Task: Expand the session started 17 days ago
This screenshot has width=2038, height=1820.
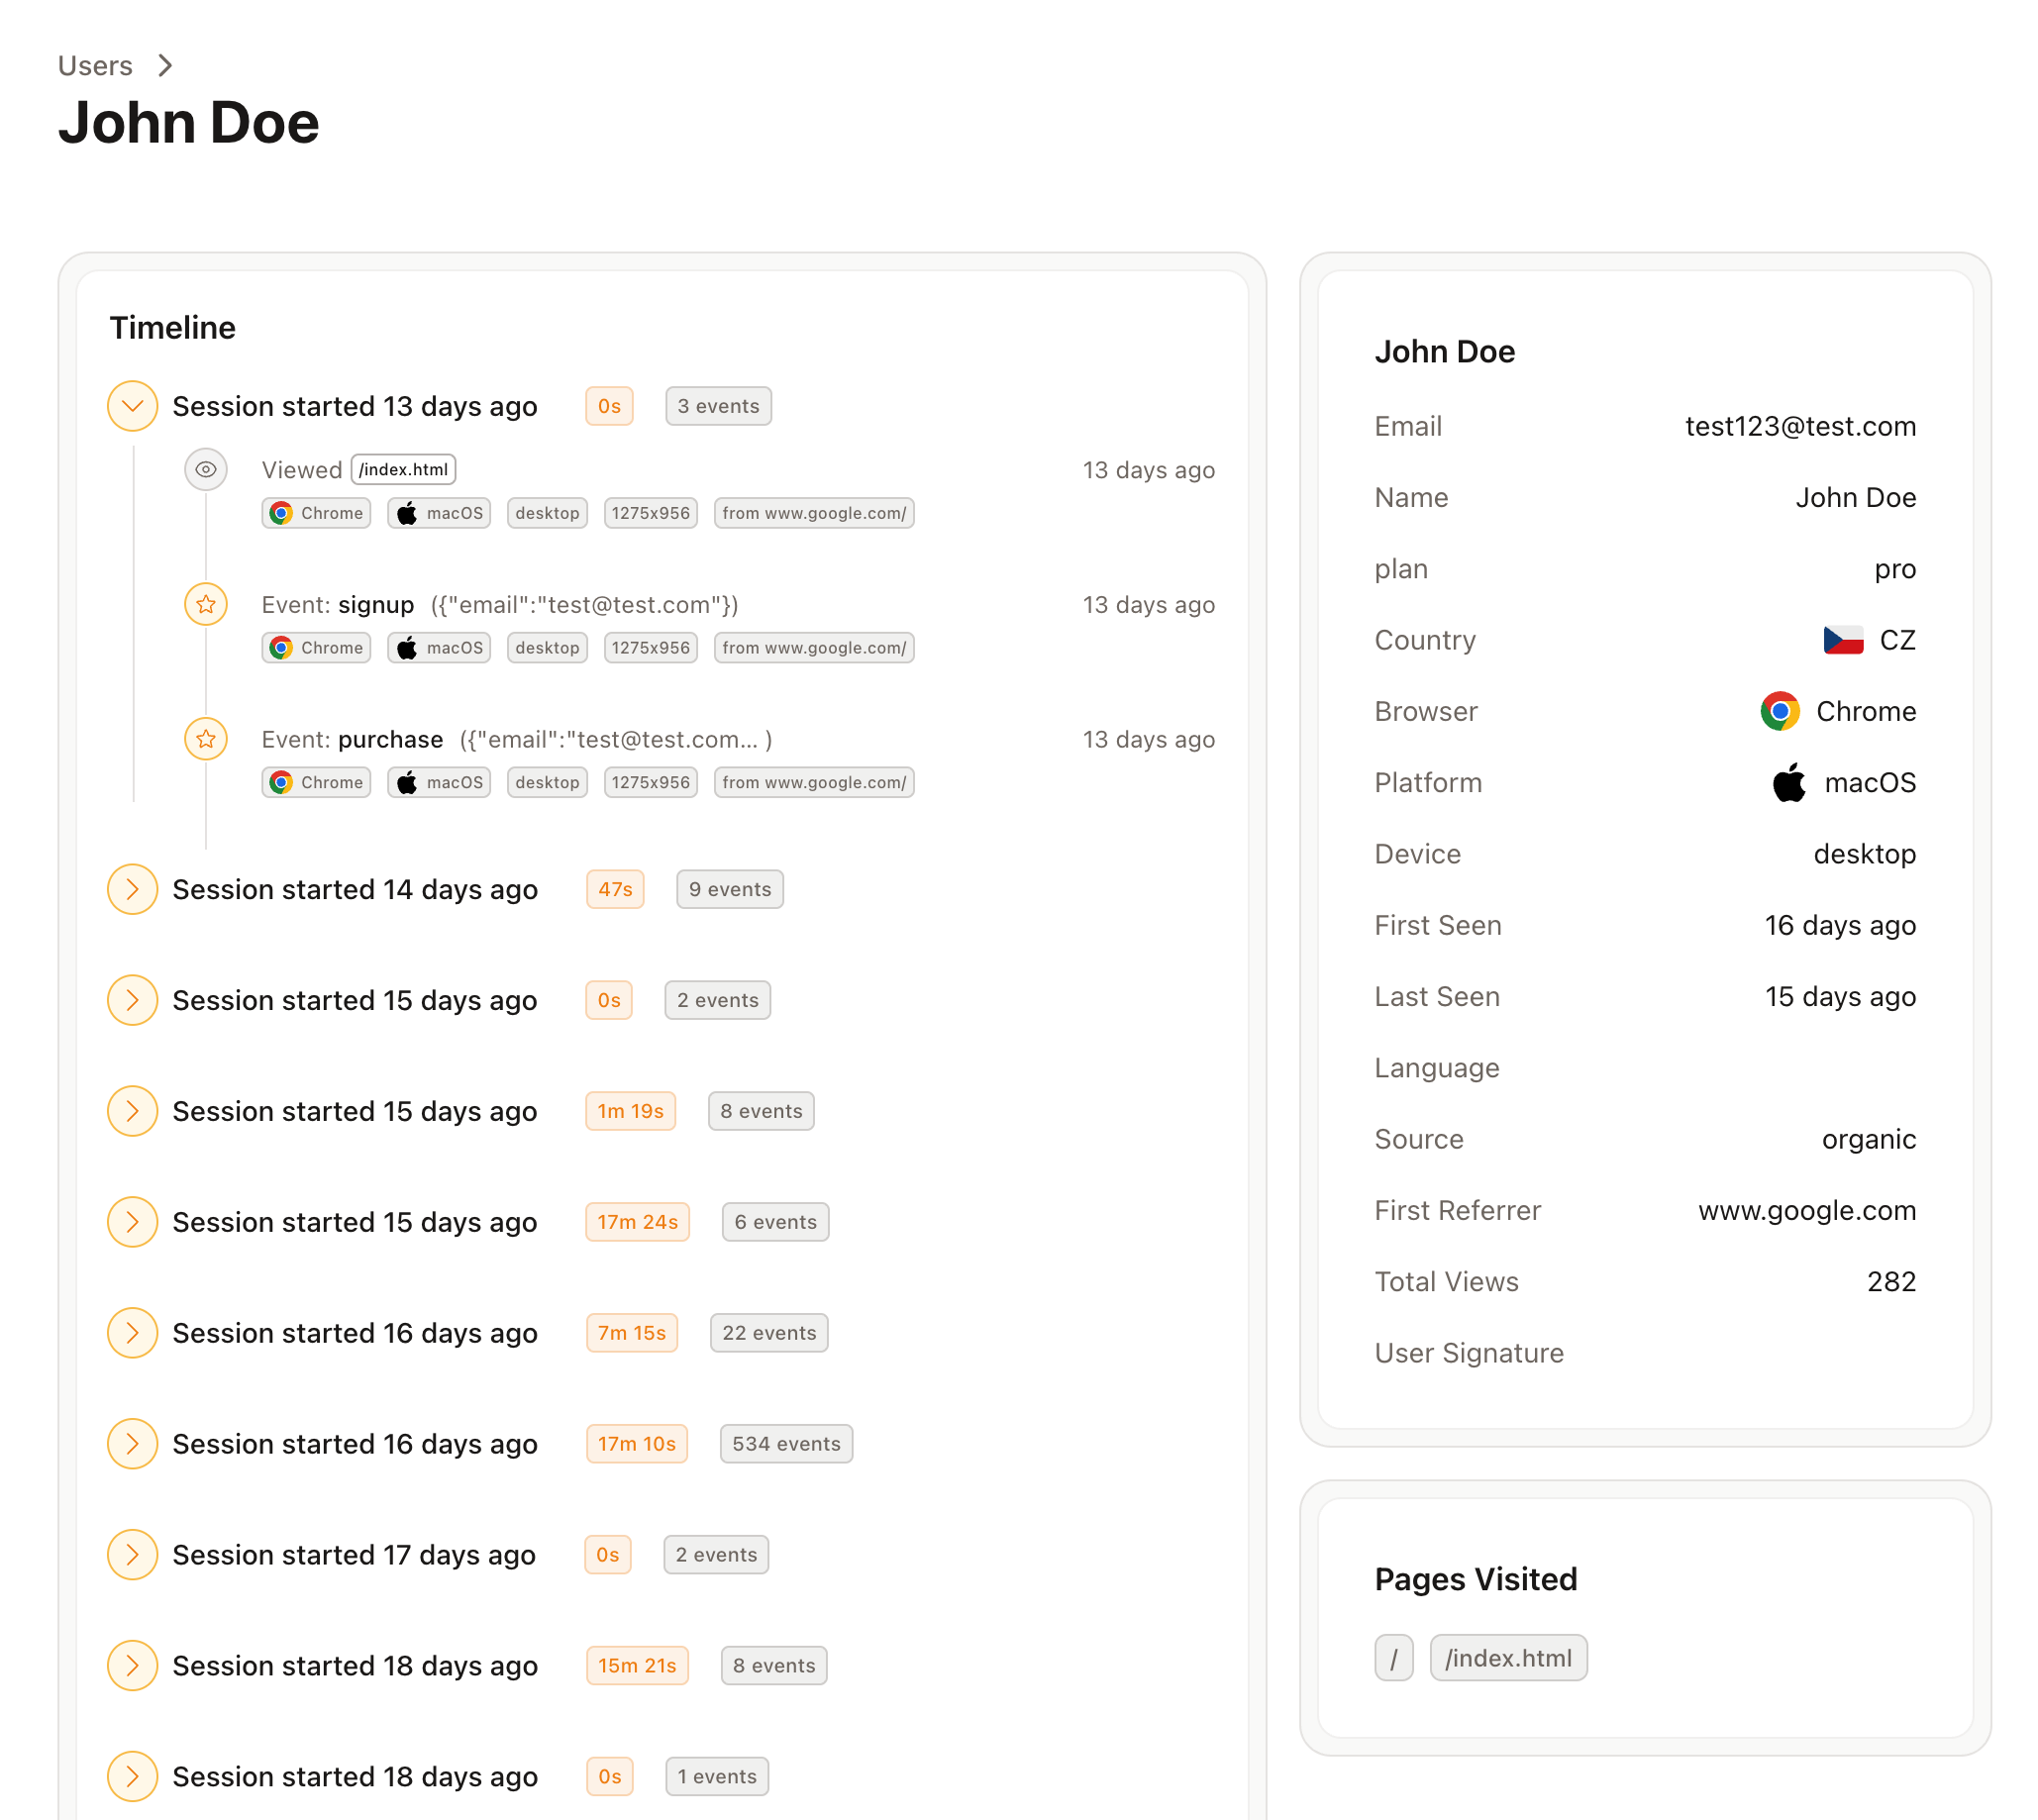Action: point(133,1555)
